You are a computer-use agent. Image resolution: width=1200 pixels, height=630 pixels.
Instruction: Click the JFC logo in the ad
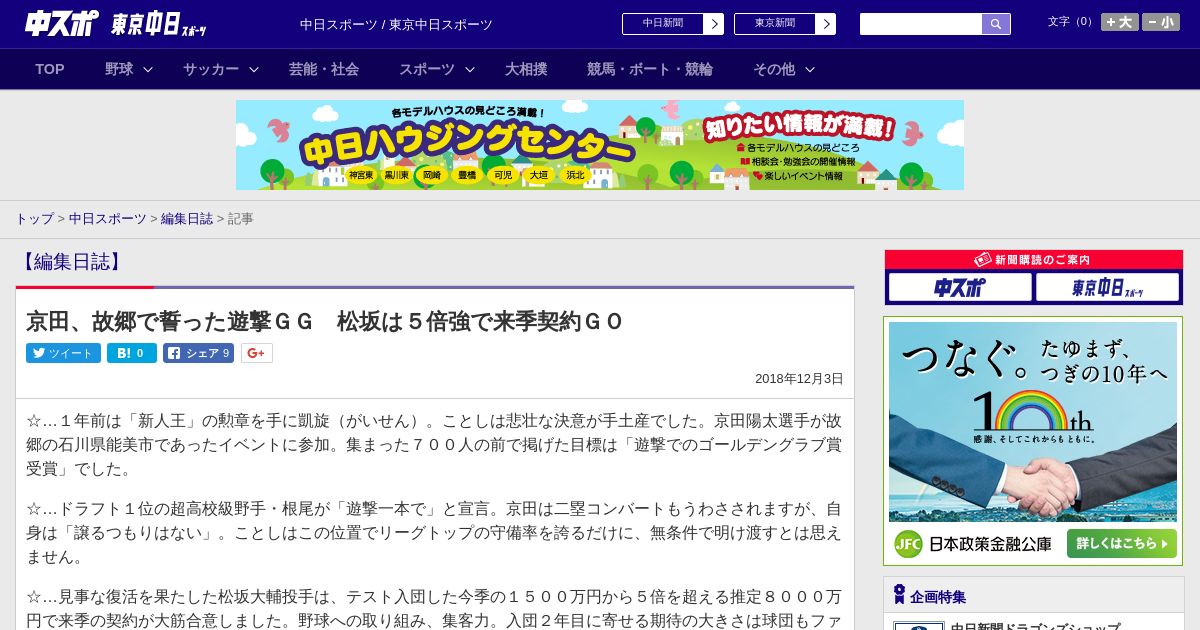[907, 544]
